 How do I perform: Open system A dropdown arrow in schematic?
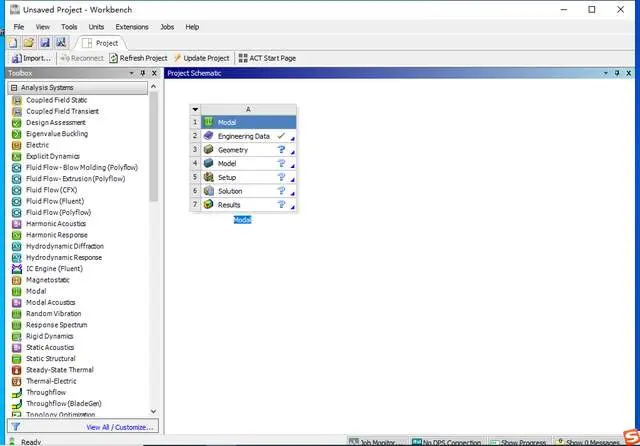195,109
